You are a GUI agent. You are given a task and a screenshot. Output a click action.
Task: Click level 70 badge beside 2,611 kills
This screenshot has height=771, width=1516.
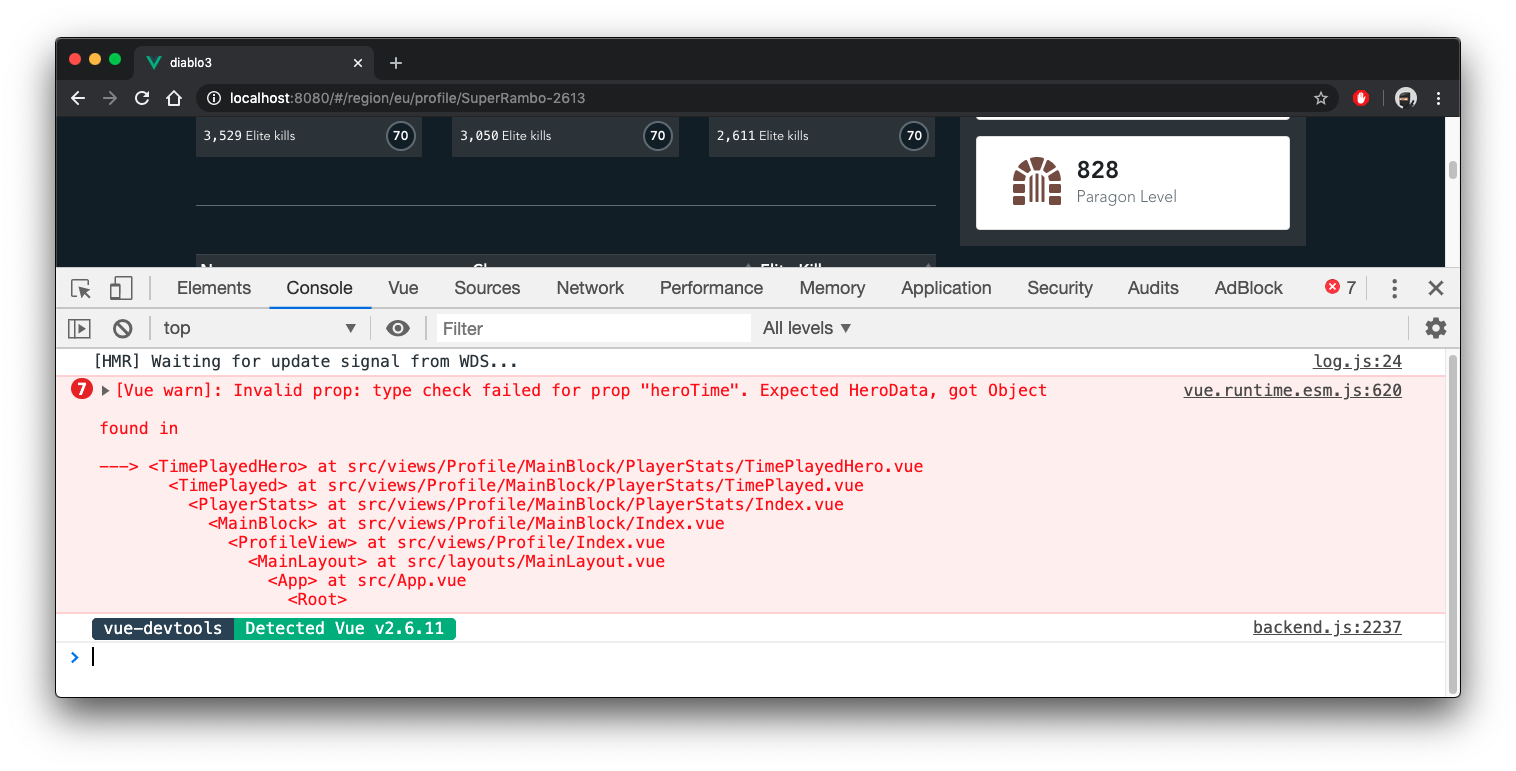(x=913, y=136)
